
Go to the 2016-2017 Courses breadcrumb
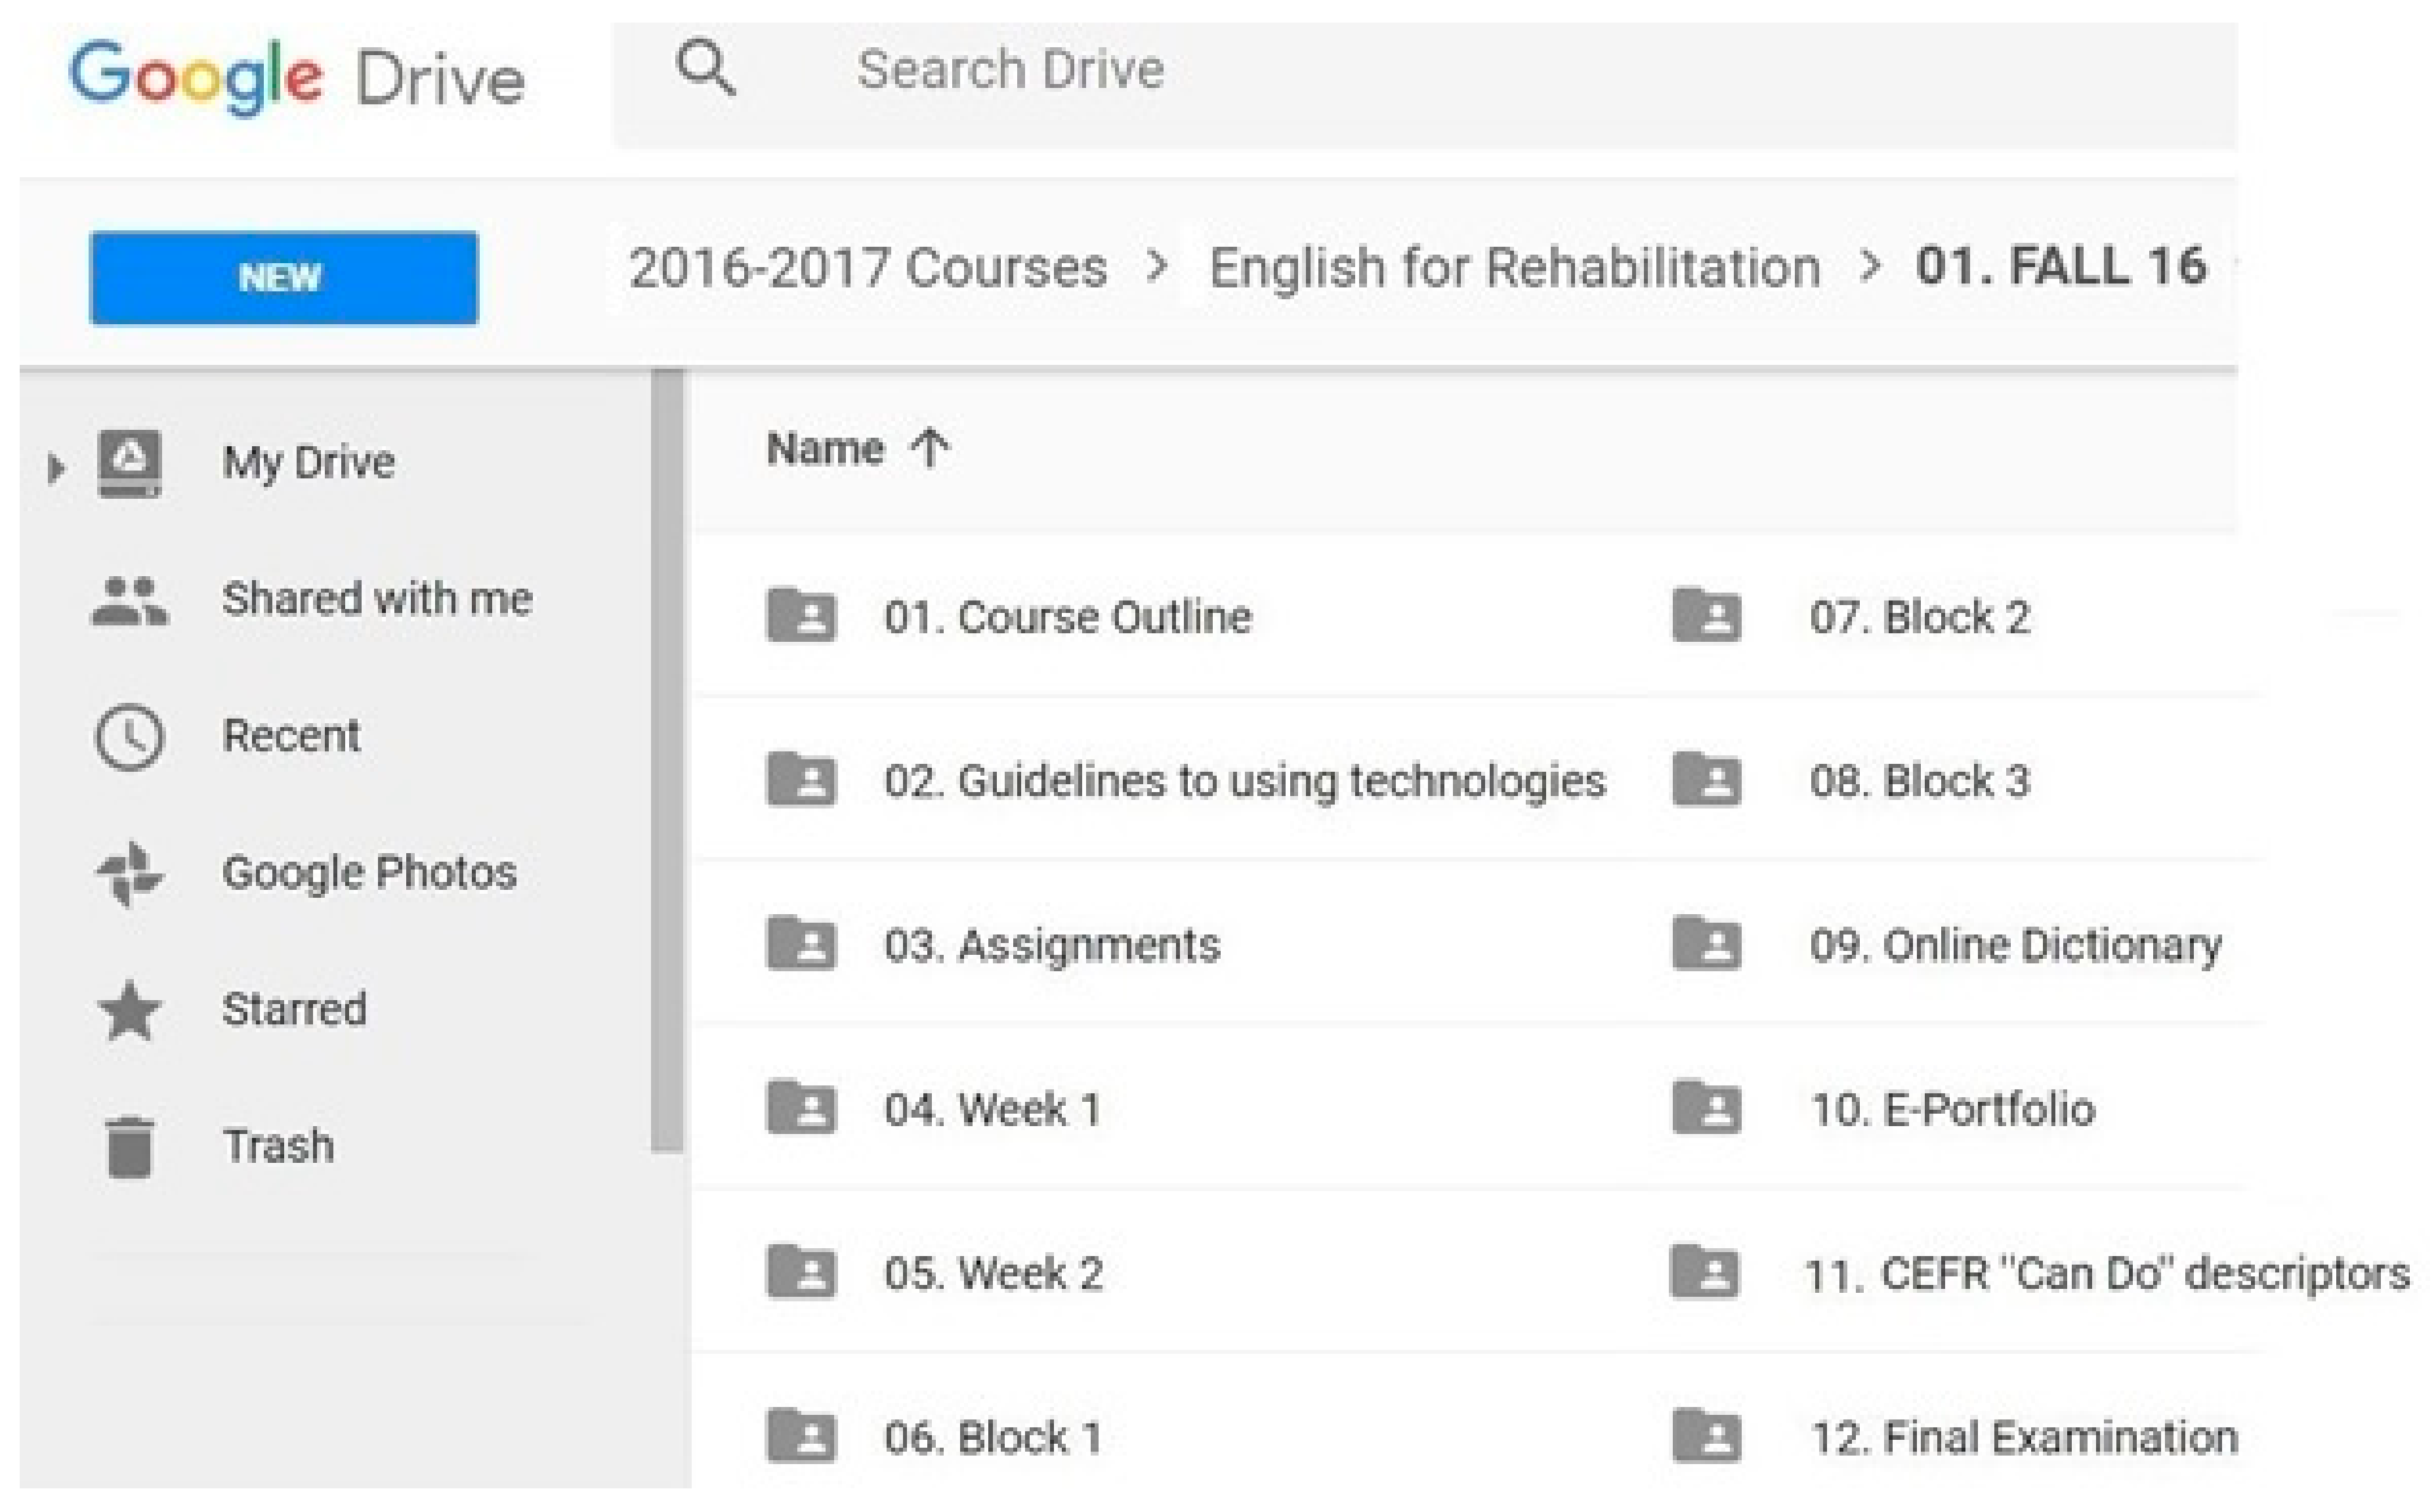tap(868, 268)
